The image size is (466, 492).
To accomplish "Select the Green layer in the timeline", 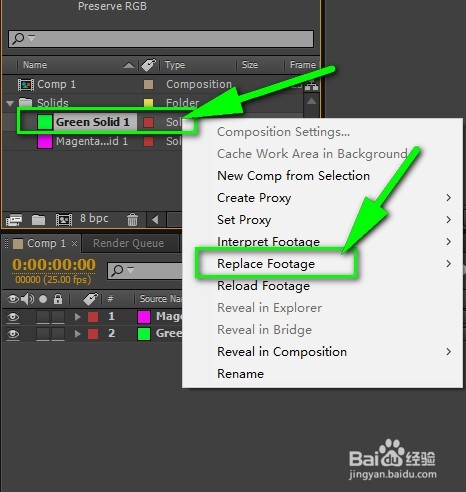I will coord(169,333).
